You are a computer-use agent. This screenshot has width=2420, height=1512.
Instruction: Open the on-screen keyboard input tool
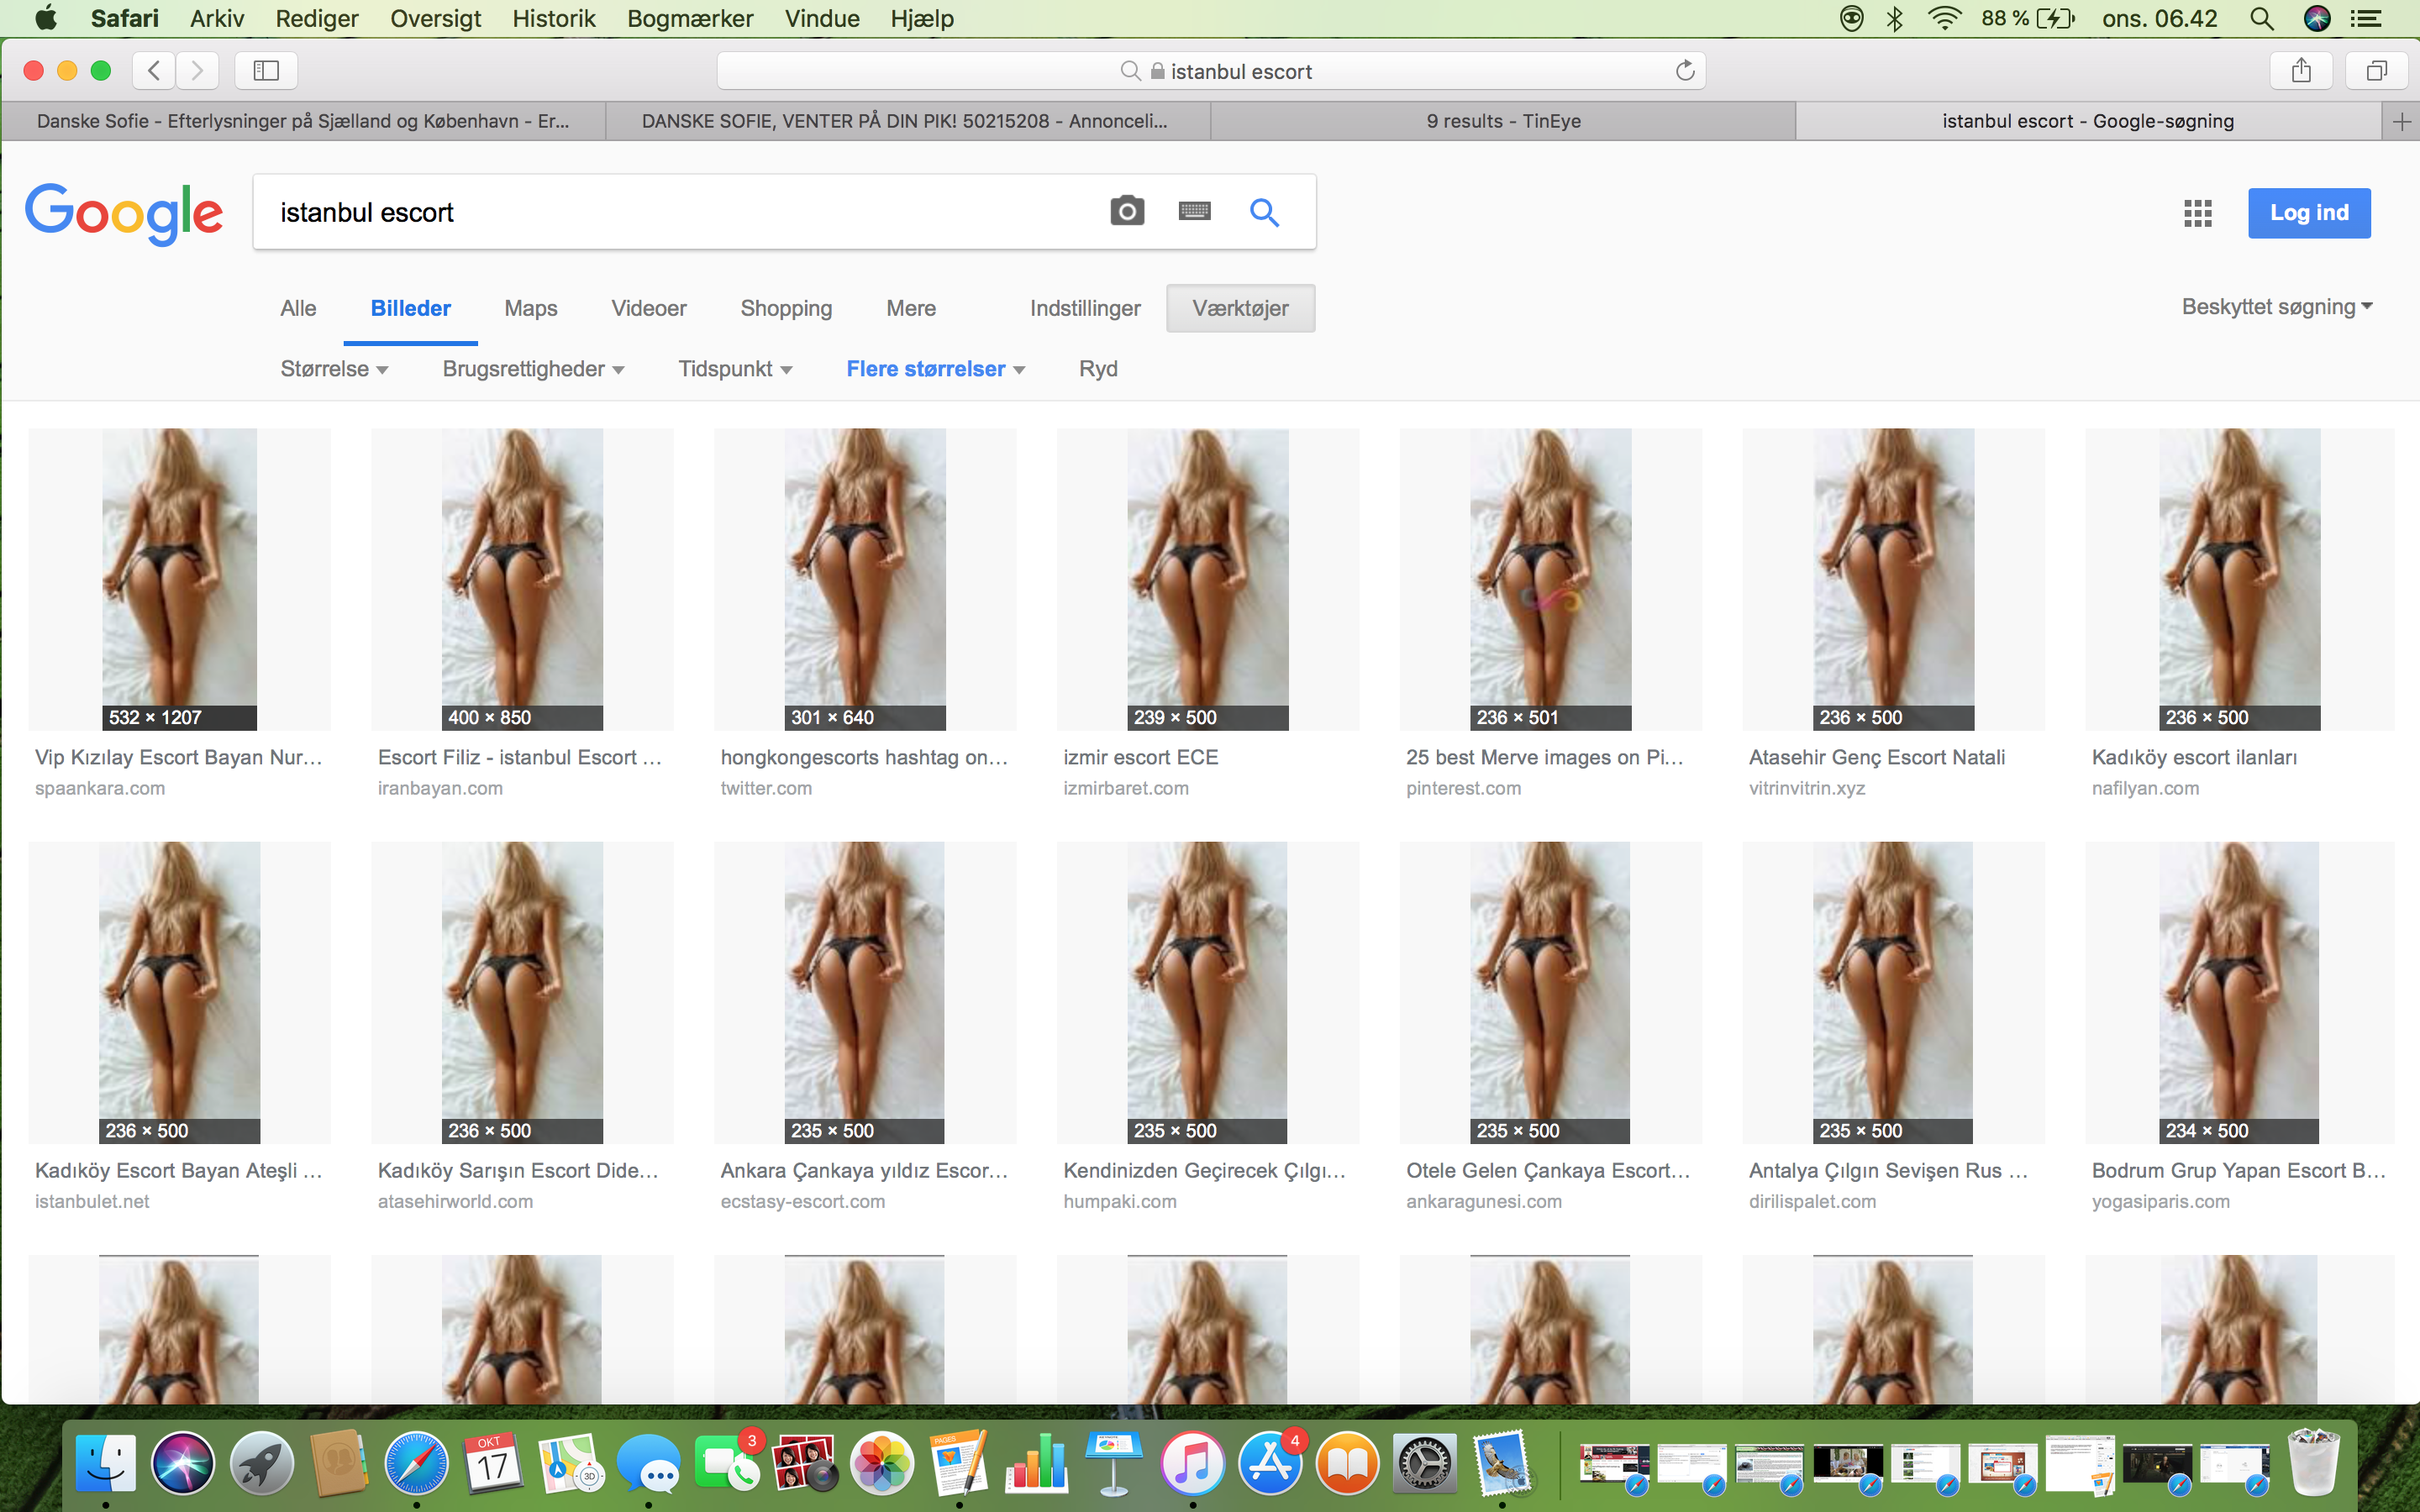1194,211
